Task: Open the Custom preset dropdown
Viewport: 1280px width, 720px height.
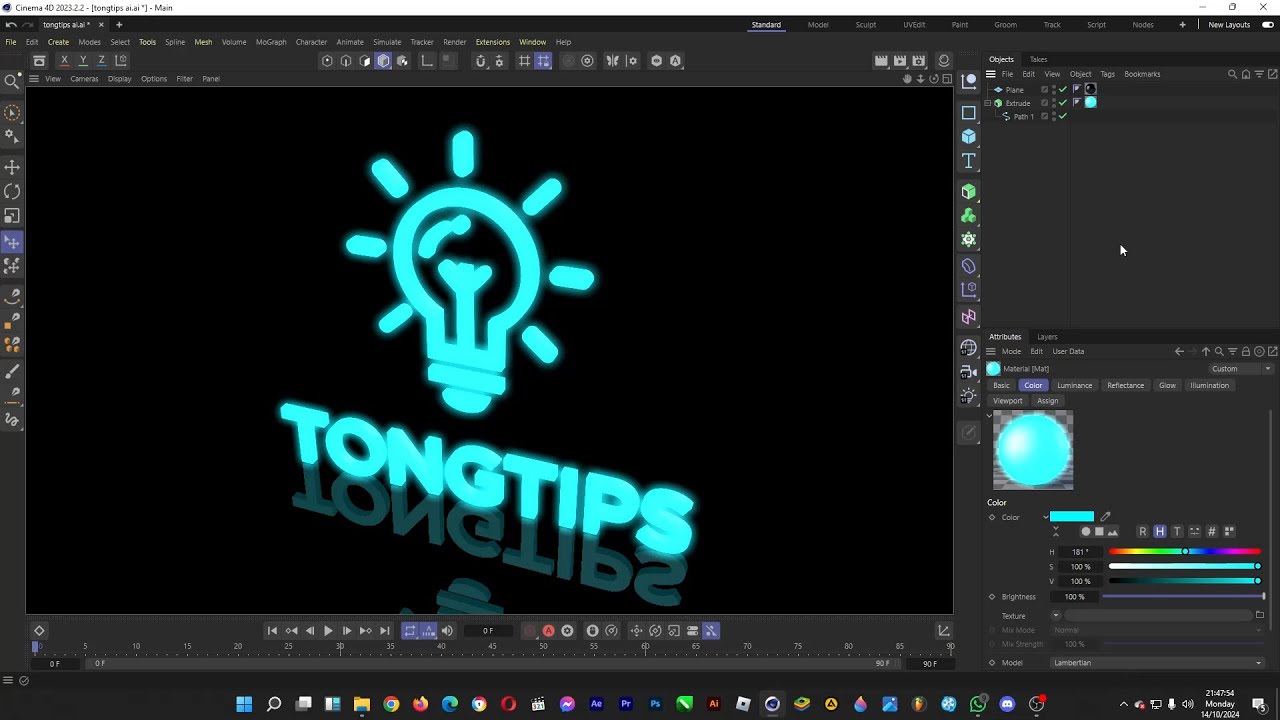Action: pyautogui.click(x=1241, y=368)
